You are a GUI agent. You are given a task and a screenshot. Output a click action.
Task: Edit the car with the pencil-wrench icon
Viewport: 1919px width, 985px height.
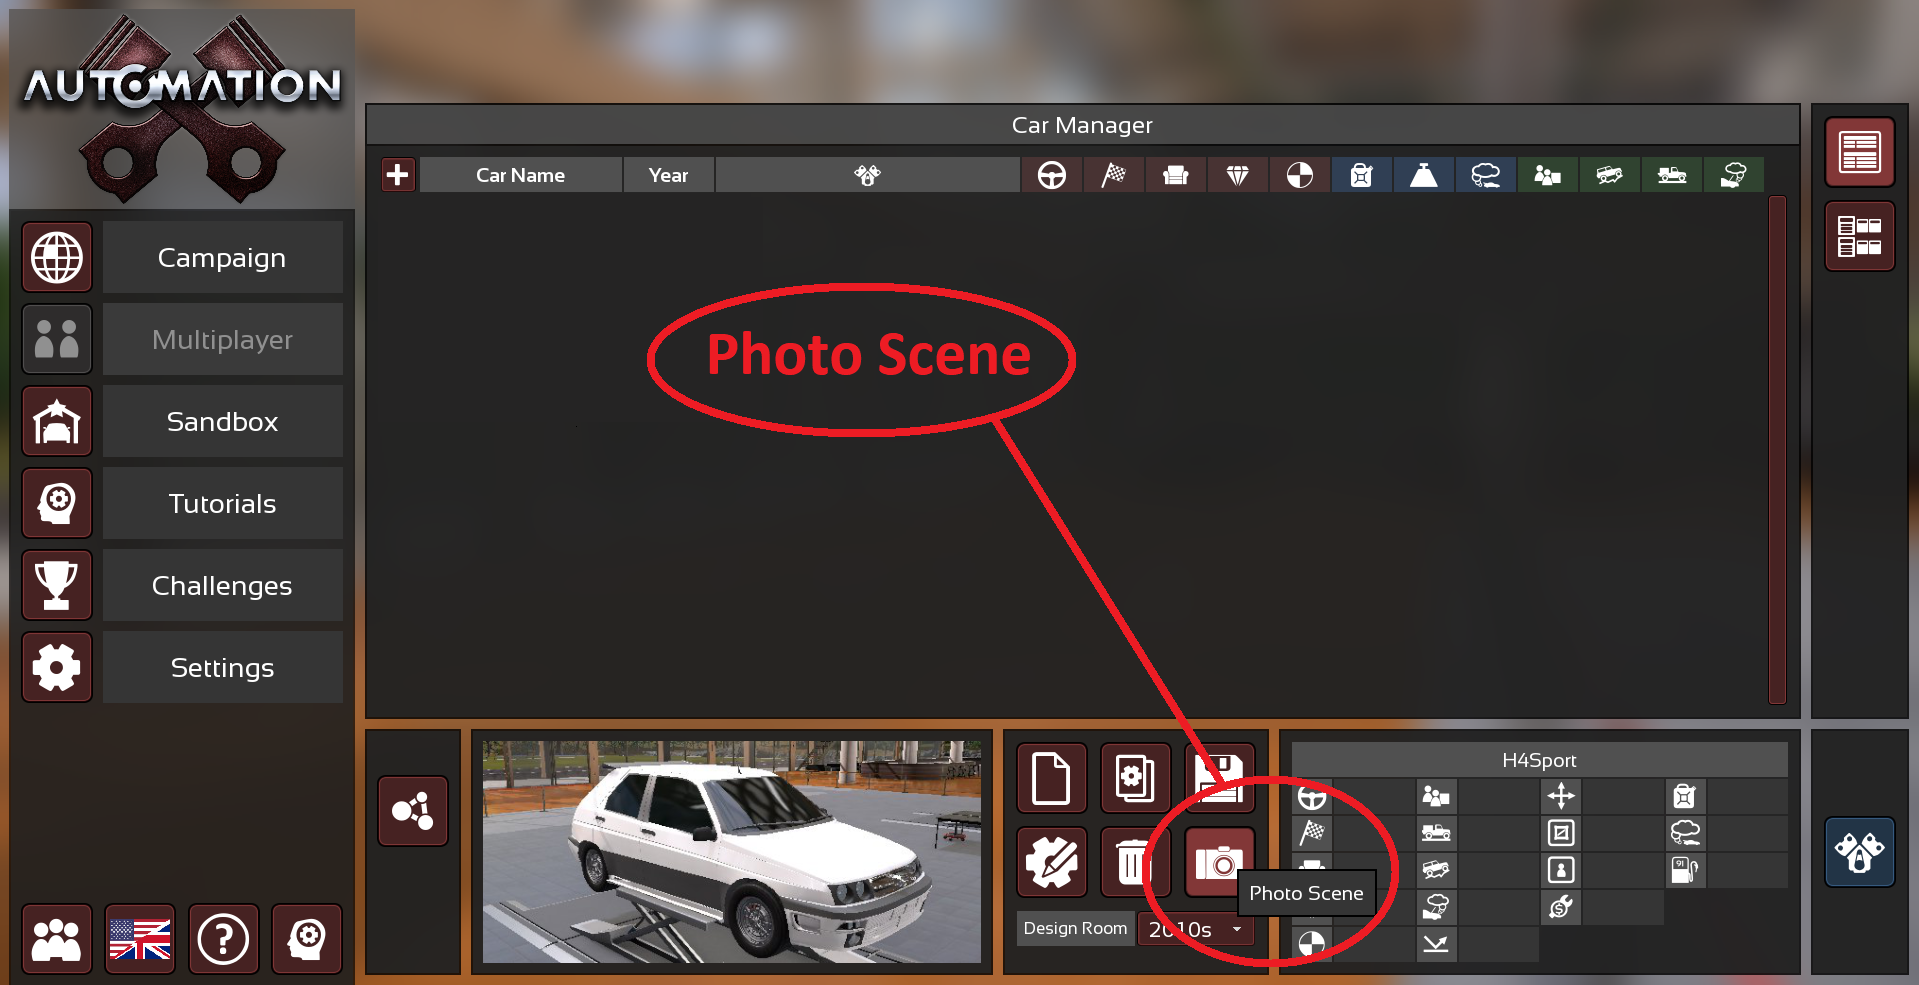tap(1052, 862)
